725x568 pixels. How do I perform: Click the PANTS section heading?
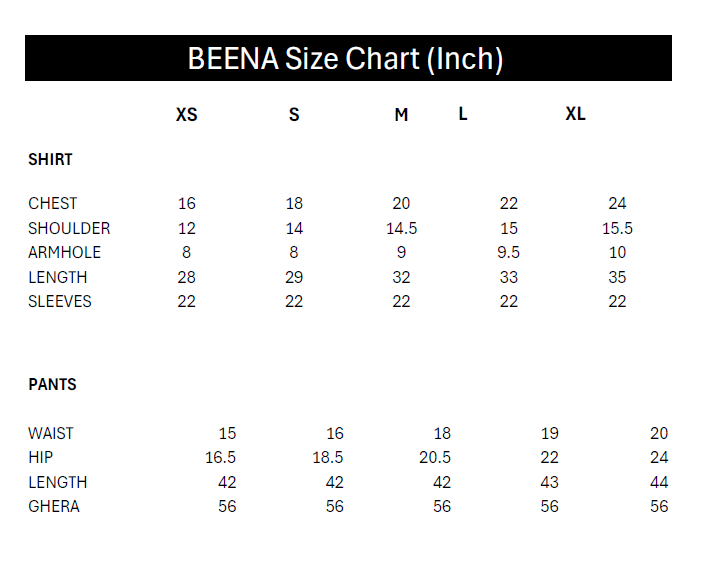click(52, 384)
